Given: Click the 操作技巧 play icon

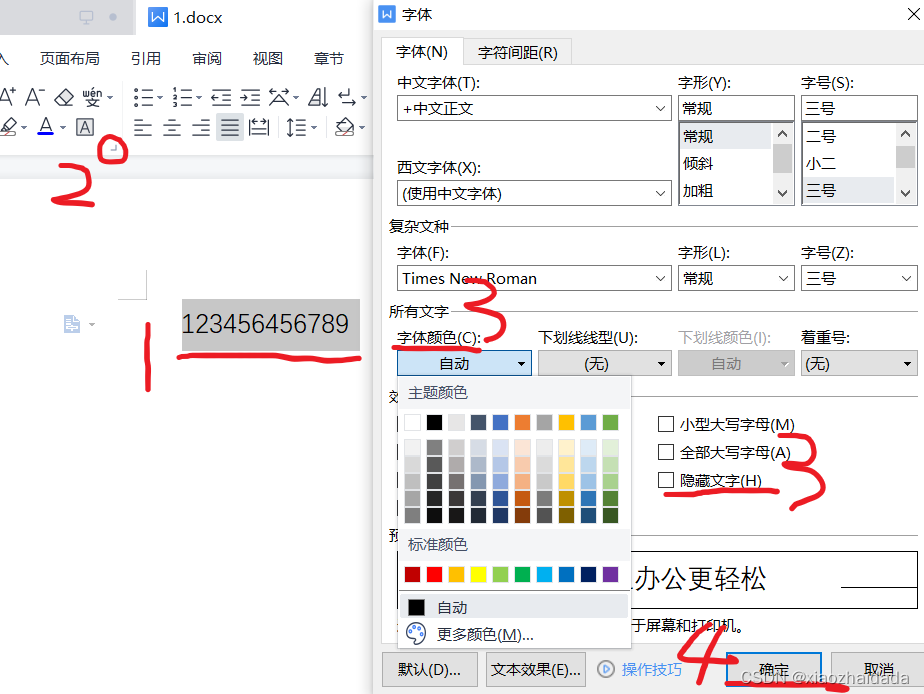Looking at the screenshot, I should click(x=605, y=669).
